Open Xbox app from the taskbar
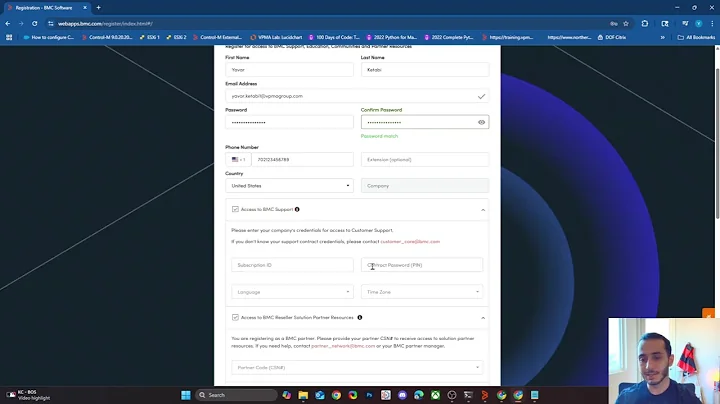 tap(435, 395)
